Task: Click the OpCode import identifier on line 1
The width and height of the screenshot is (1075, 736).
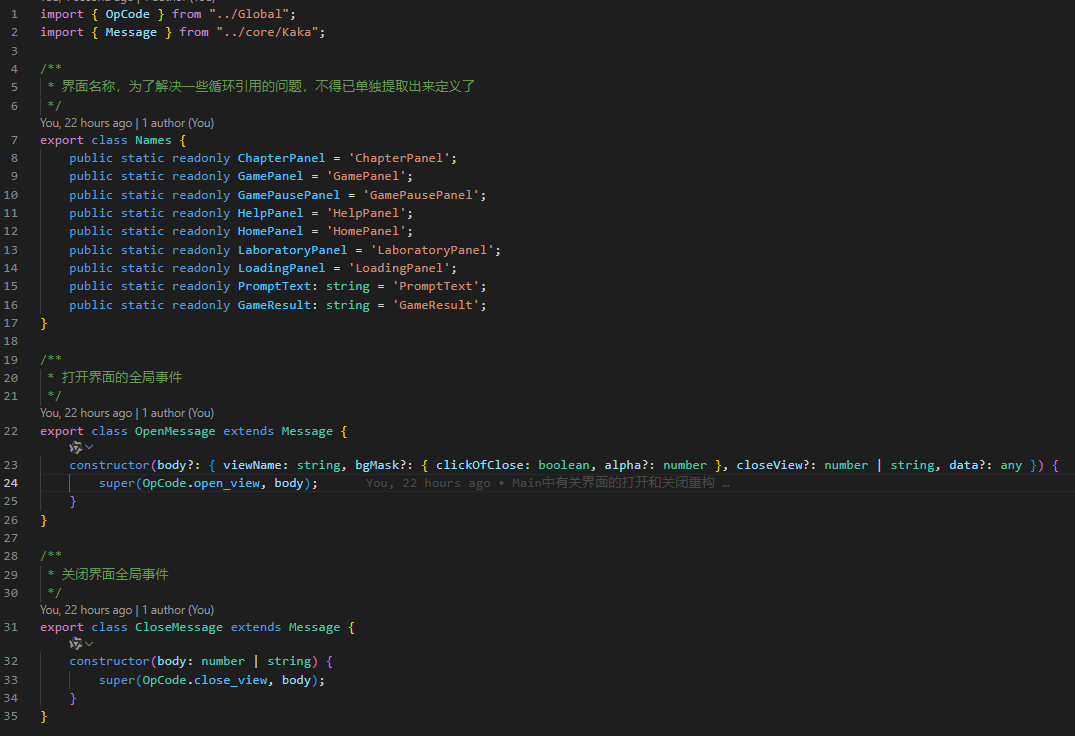Action: click(x=128, y=14)
